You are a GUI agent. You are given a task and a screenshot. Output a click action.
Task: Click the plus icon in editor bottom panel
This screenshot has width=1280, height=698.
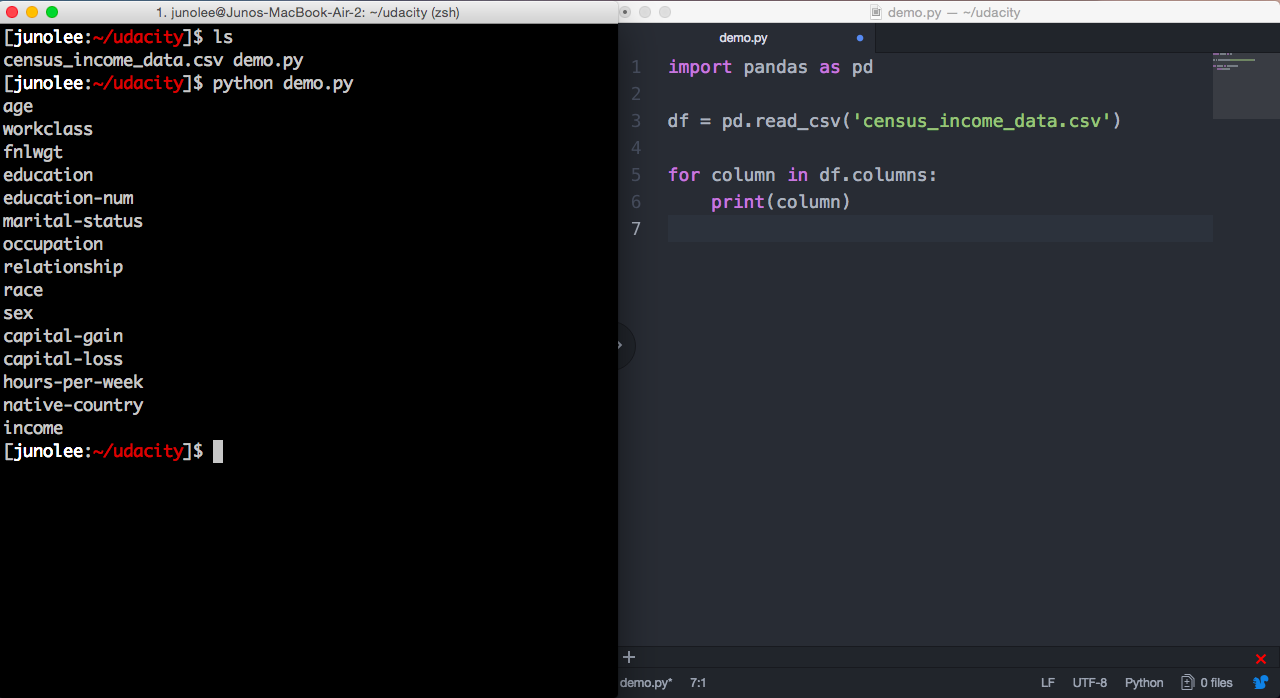tap(629, 657)
